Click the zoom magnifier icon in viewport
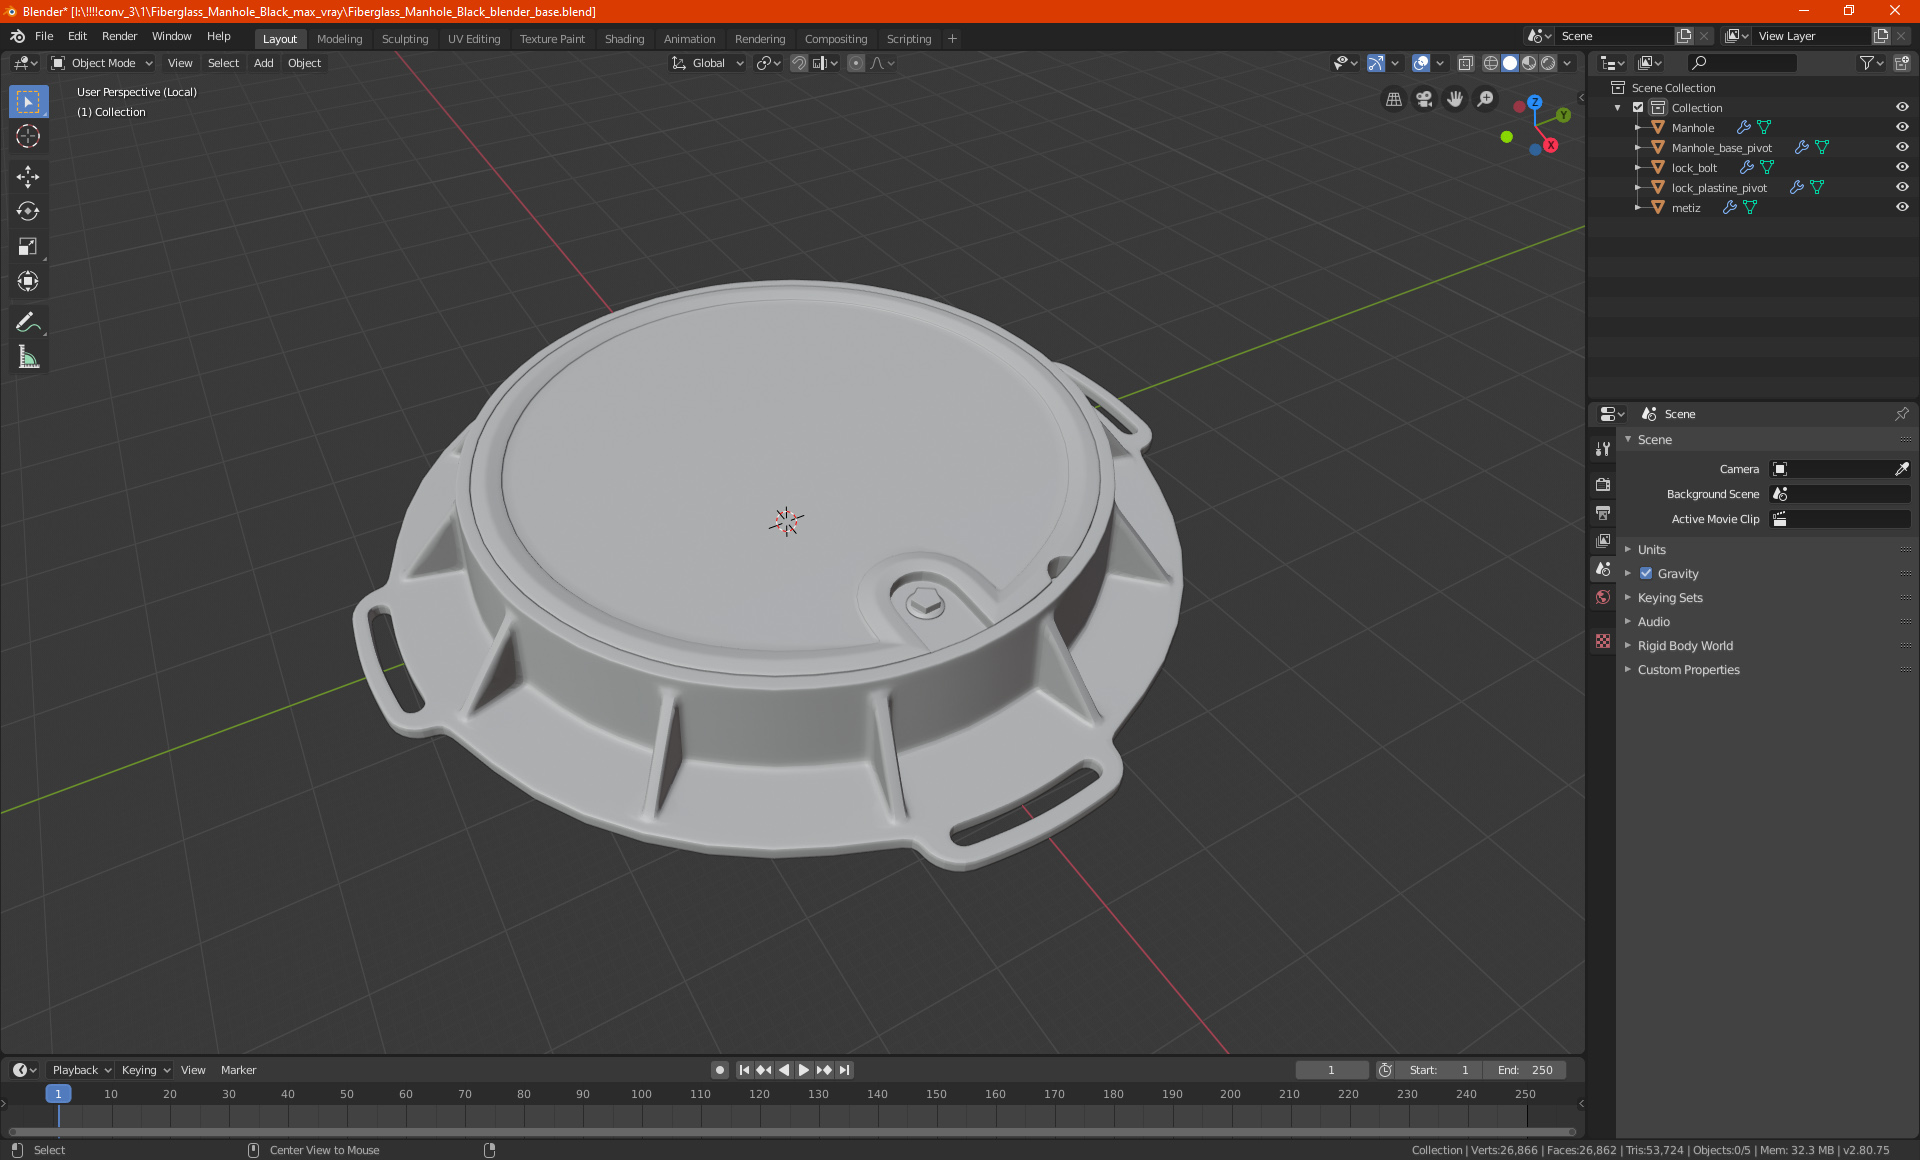This screenshot has width=1920, height=1160. [x=1486, y=99]
